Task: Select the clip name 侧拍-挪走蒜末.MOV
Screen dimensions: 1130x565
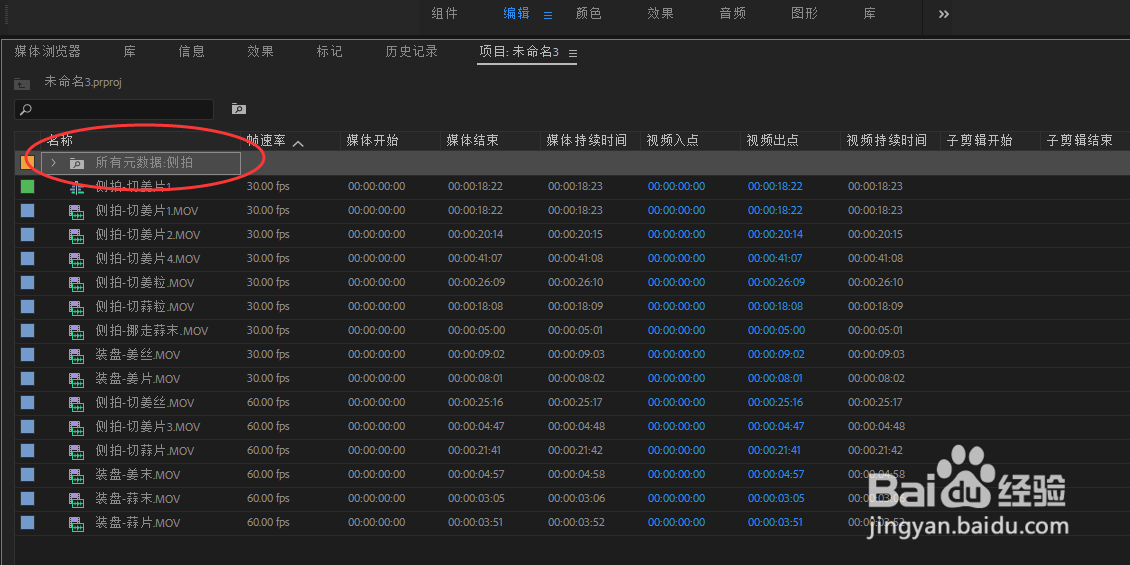Action: click(x=151, y=331)
